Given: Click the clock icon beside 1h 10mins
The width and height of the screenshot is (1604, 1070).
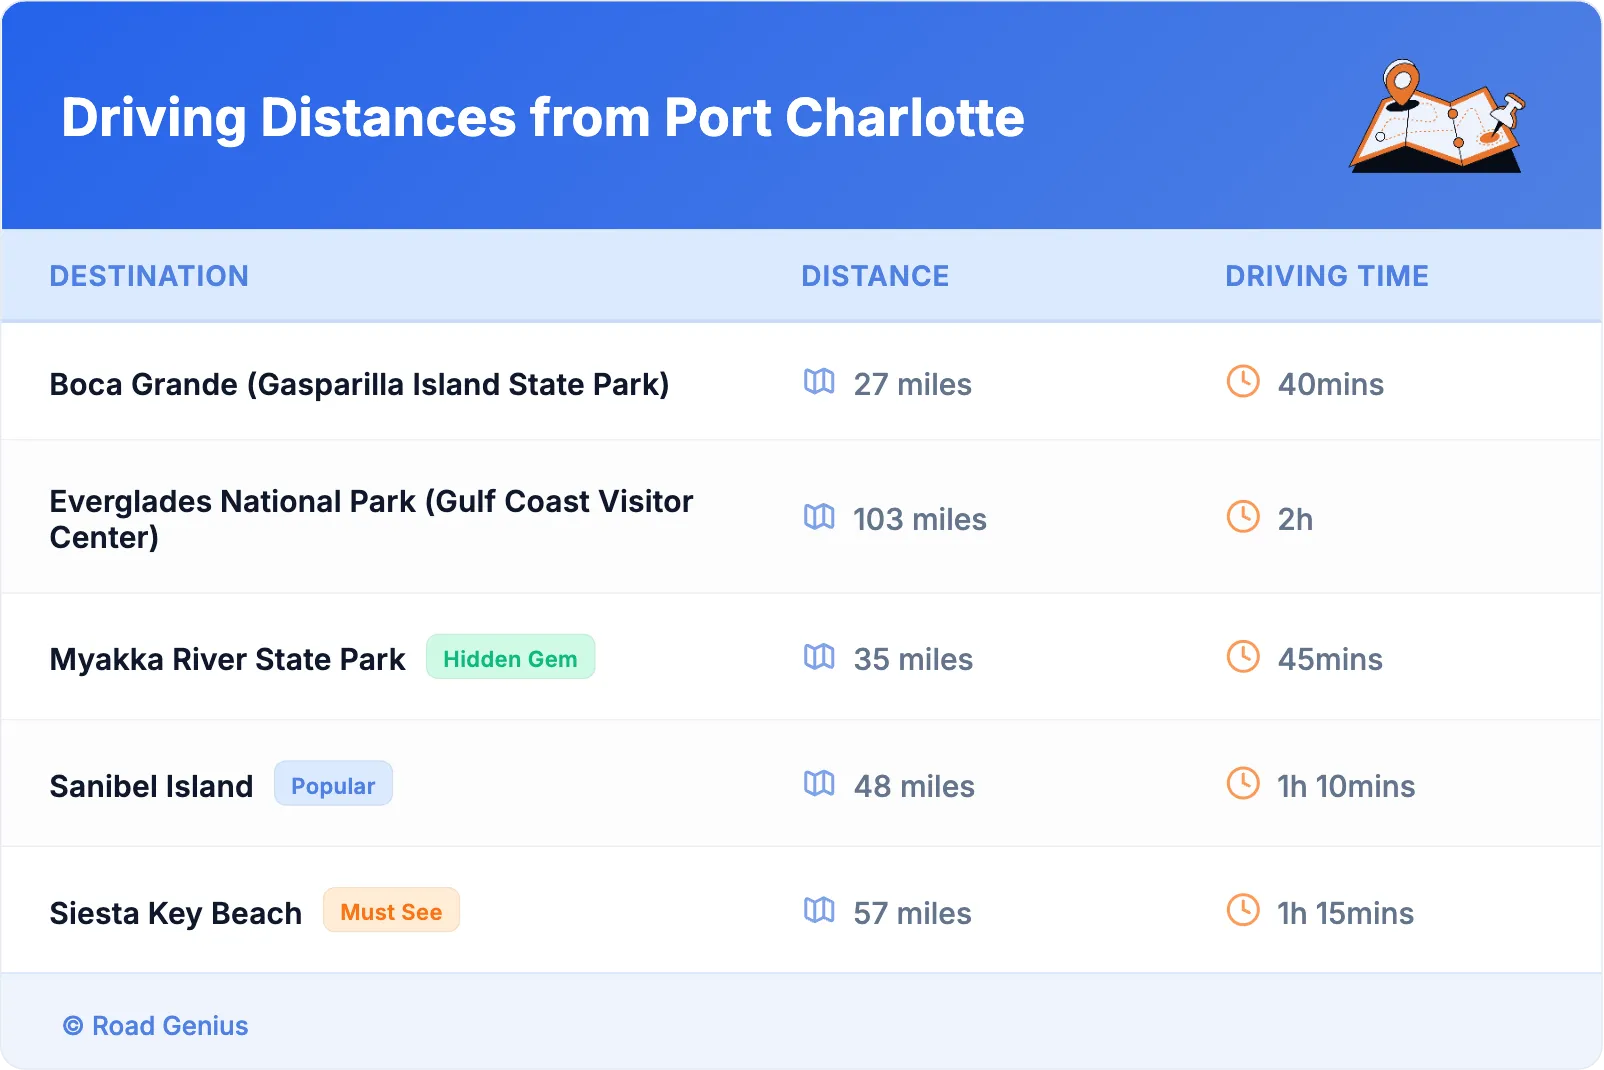Looking at the screenshot, I should [x=1243, y=784].
